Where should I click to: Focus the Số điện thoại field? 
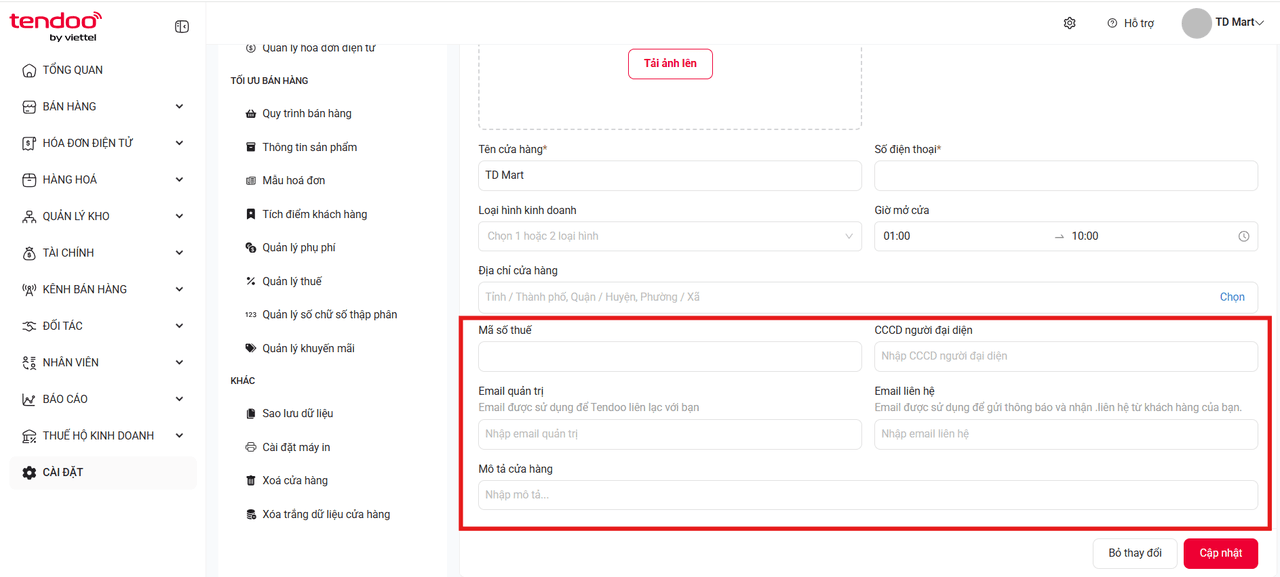pyautogui.click(x=1066, y=175)
